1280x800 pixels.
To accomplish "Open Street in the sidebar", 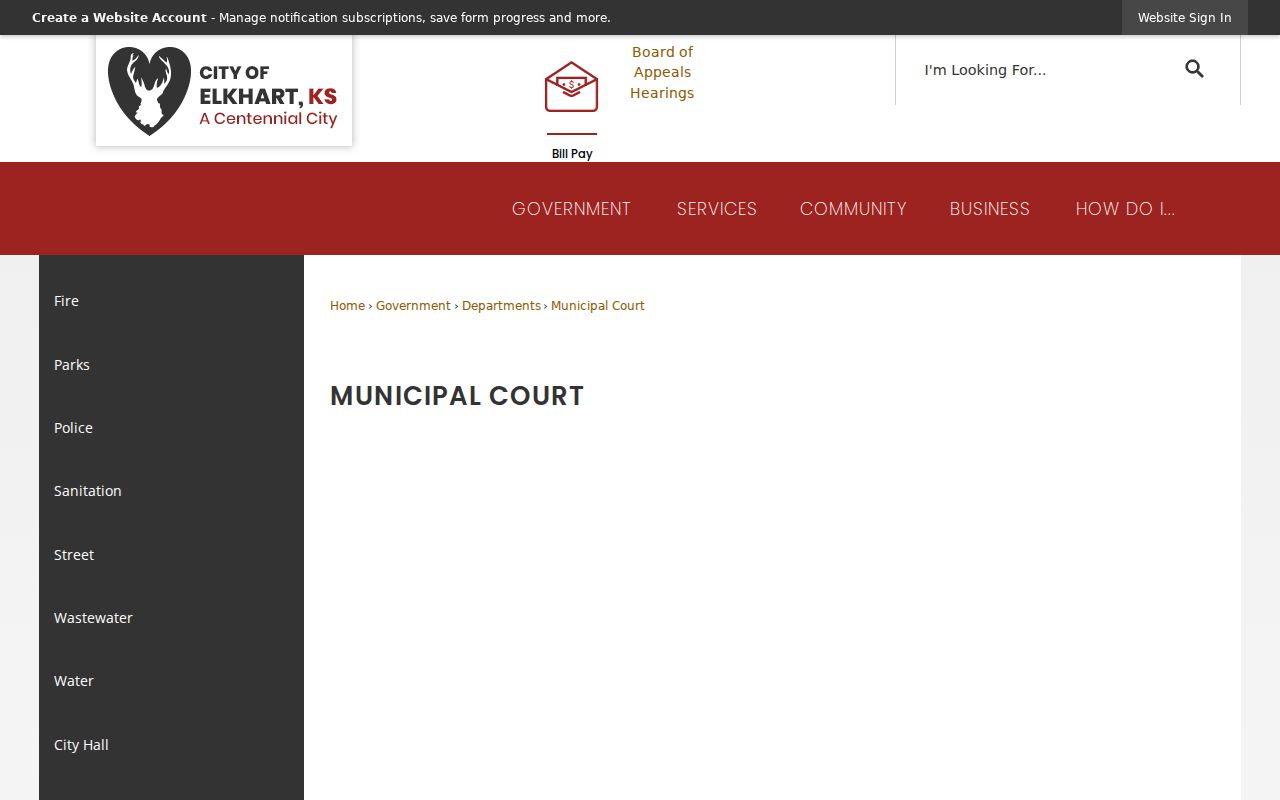I will [x=171, y=555].
